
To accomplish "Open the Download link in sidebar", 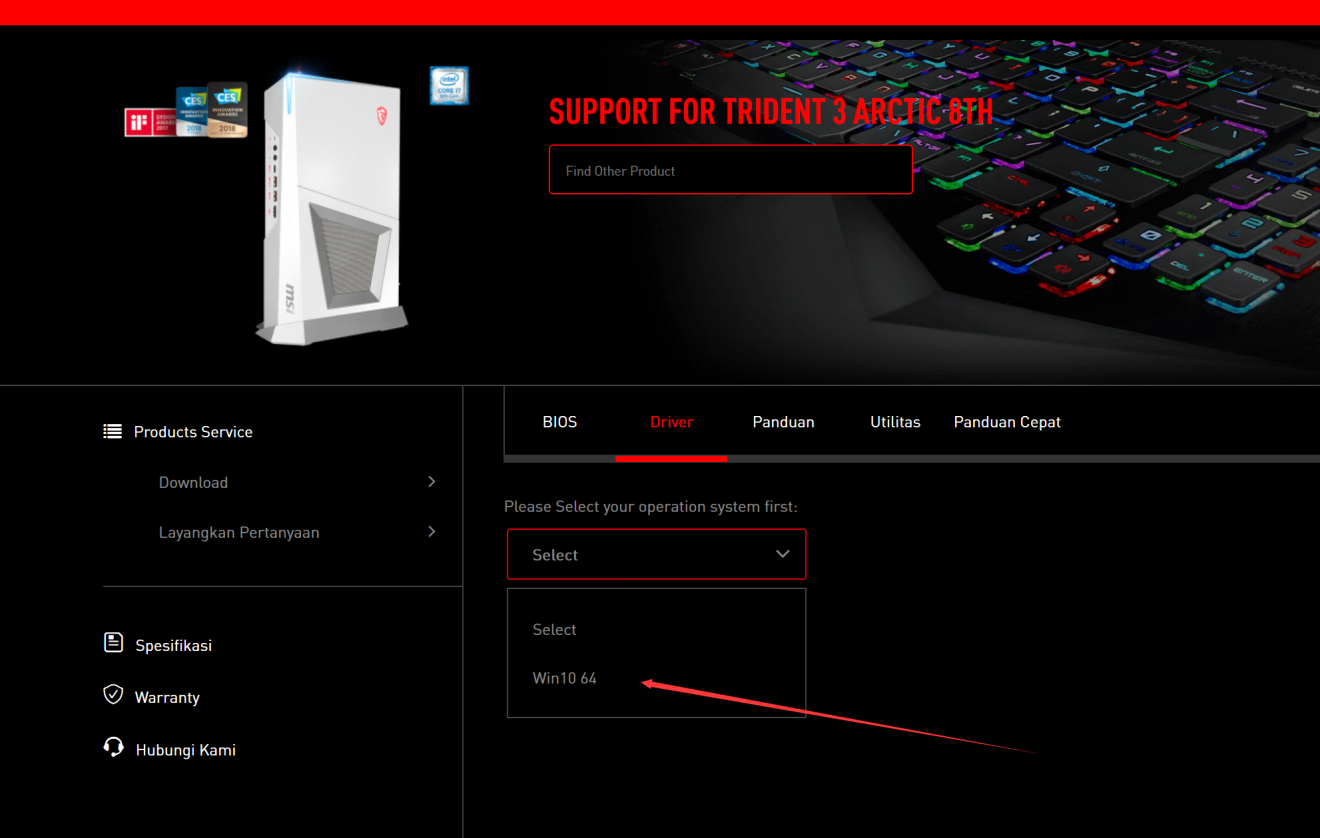I will pos(193,482).
